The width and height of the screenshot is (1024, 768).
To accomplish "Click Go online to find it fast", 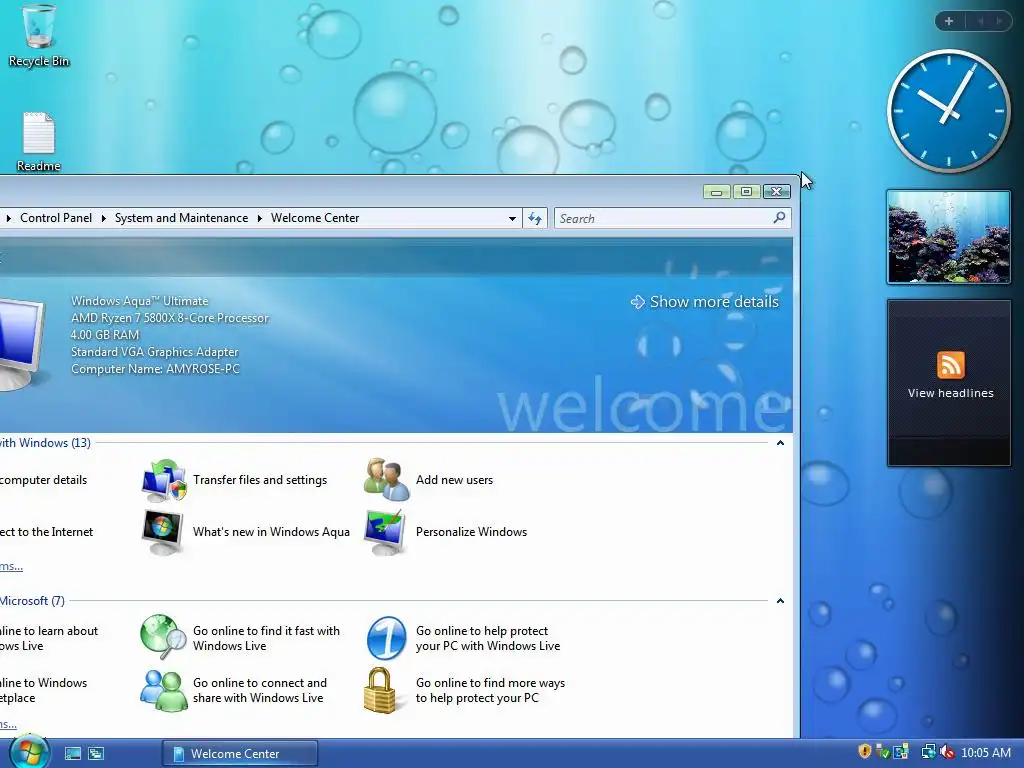I will [x=266, y=638].
